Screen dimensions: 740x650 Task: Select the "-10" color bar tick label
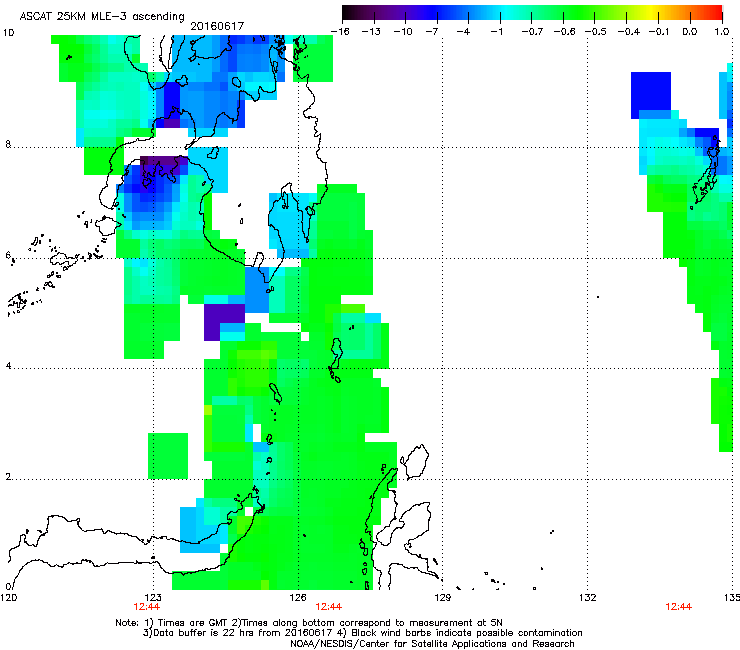point(403,32)
